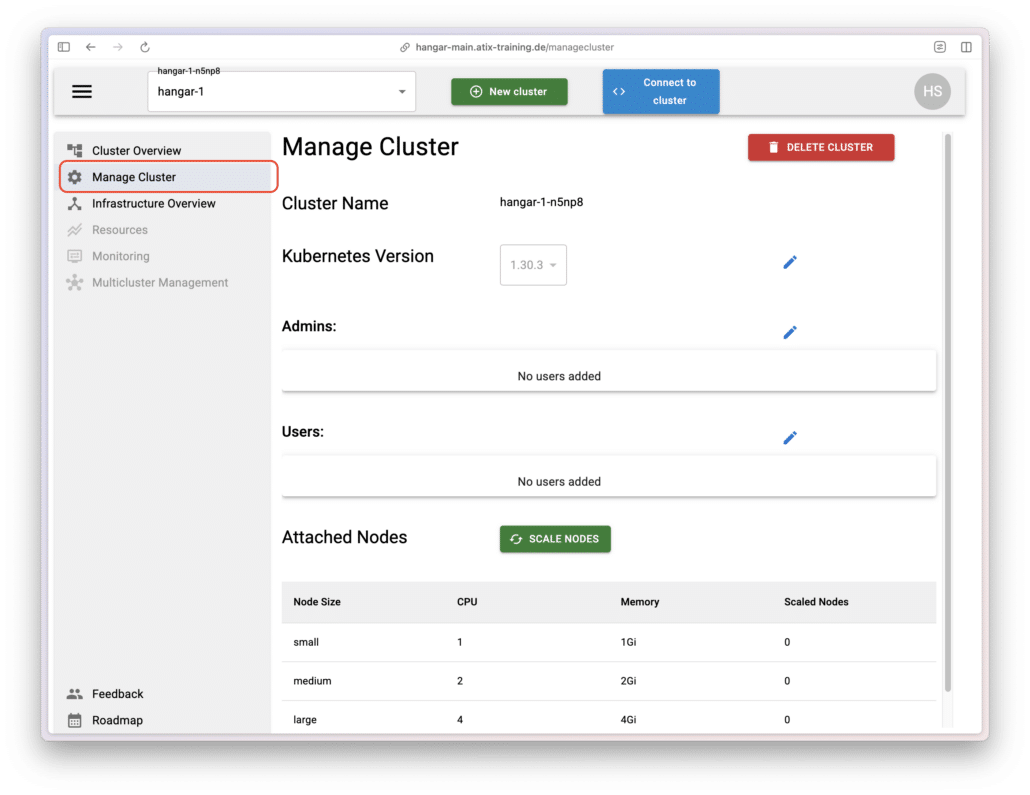Click the Connect to cluster button
This screenshot has width=1030, height=795.
point(660,92)
